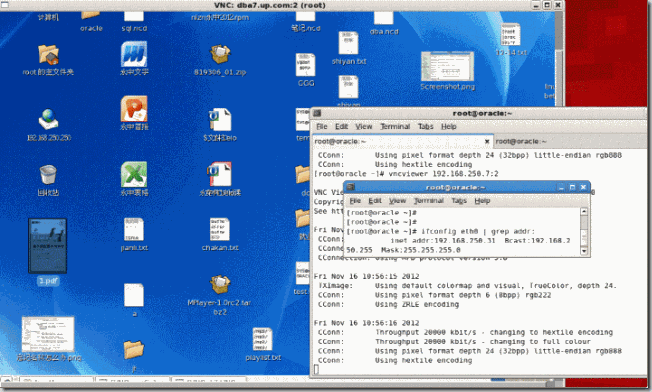
Task: Switch to first root@oracle:~ terminal tab
Action: (x=402, y=141)
